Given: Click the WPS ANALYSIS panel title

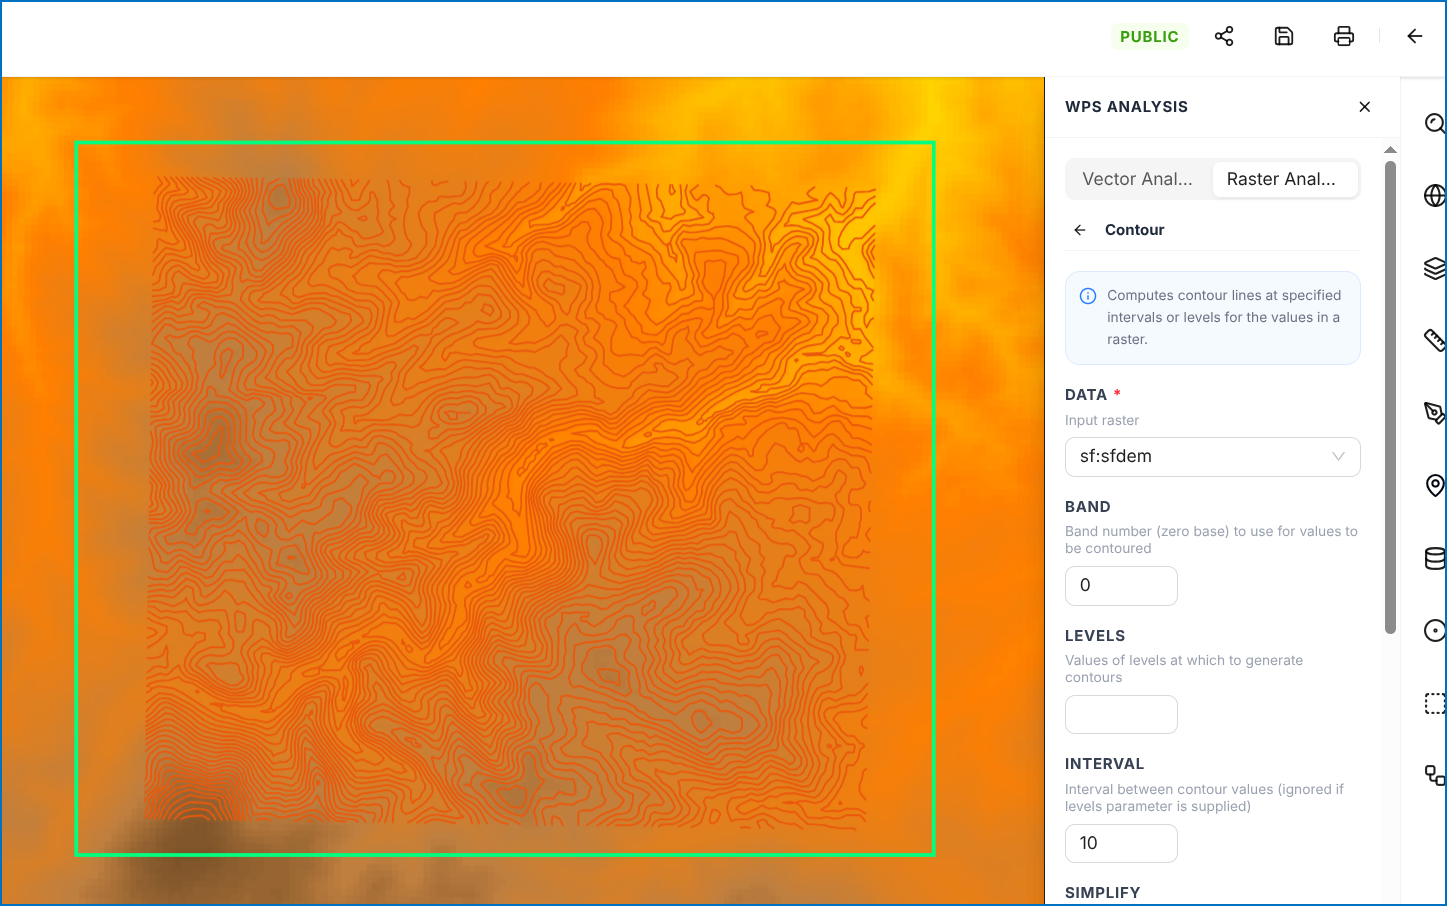Looking at the screenshot, I should tap(1126, 107).
